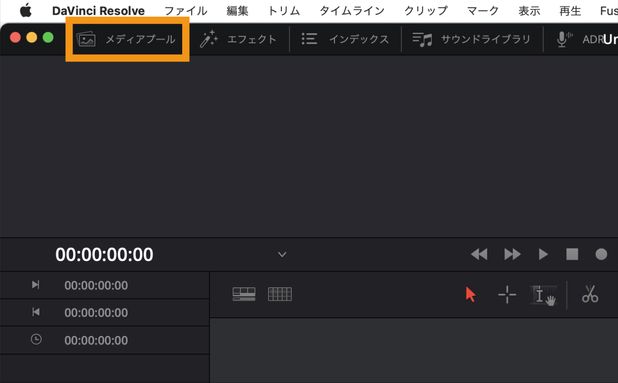
Task: Select the scissors razor tool
Action: [590, 294]
